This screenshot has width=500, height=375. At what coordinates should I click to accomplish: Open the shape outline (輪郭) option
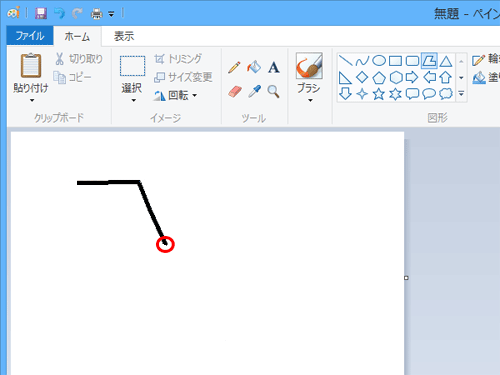coord(486,59)
